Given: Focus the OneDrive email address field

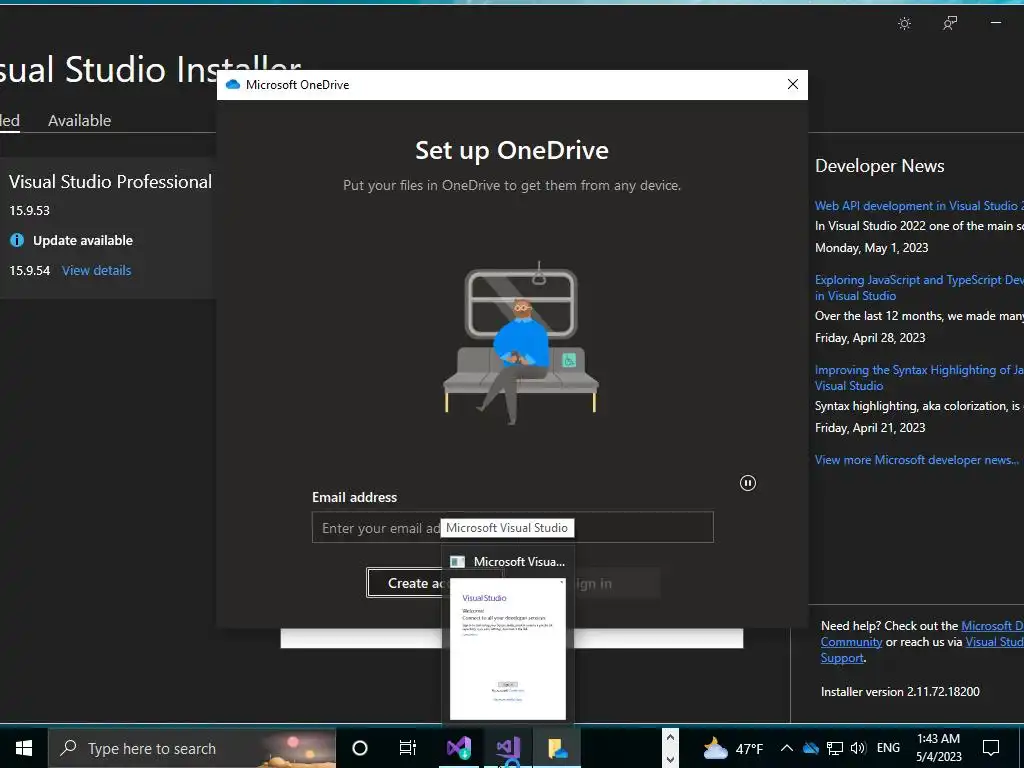Looking at the screenshot, I should [513, 527].
